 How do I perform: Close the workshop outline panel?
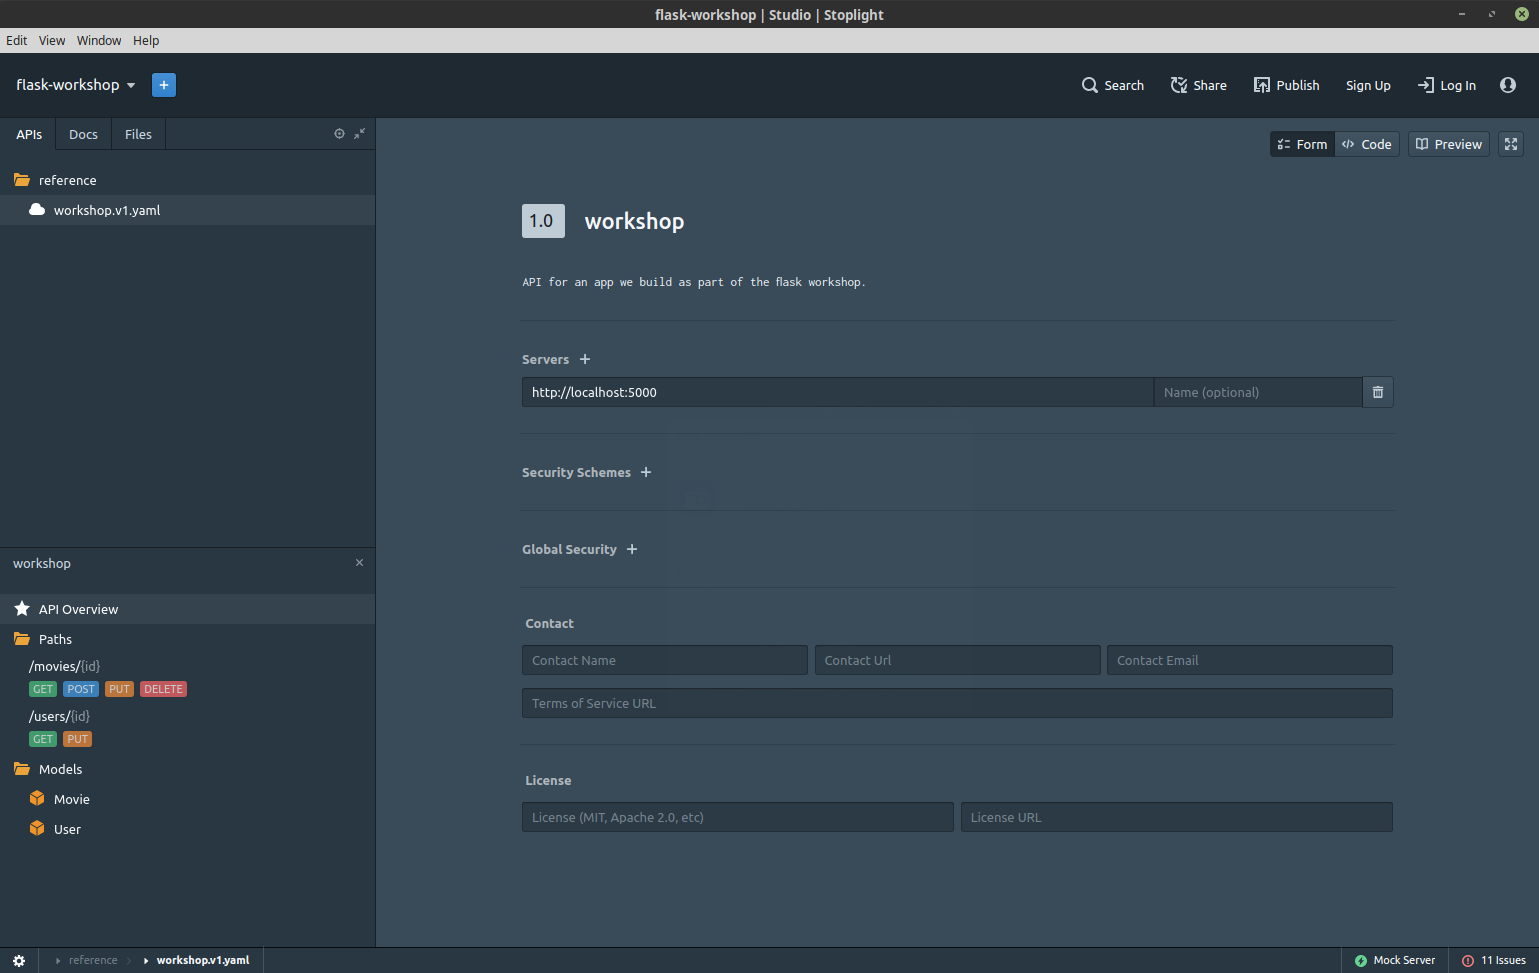pos(359,563)
